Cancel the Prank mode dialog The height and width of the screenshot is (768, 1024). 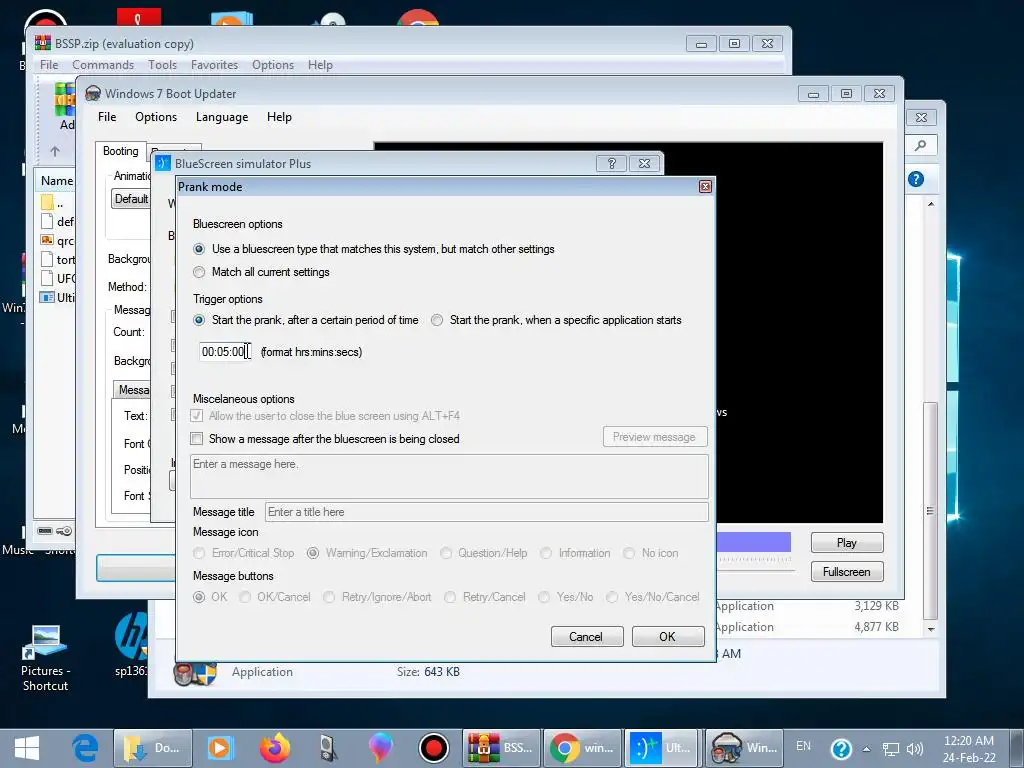pyautogui.click(x=587, y=637)
